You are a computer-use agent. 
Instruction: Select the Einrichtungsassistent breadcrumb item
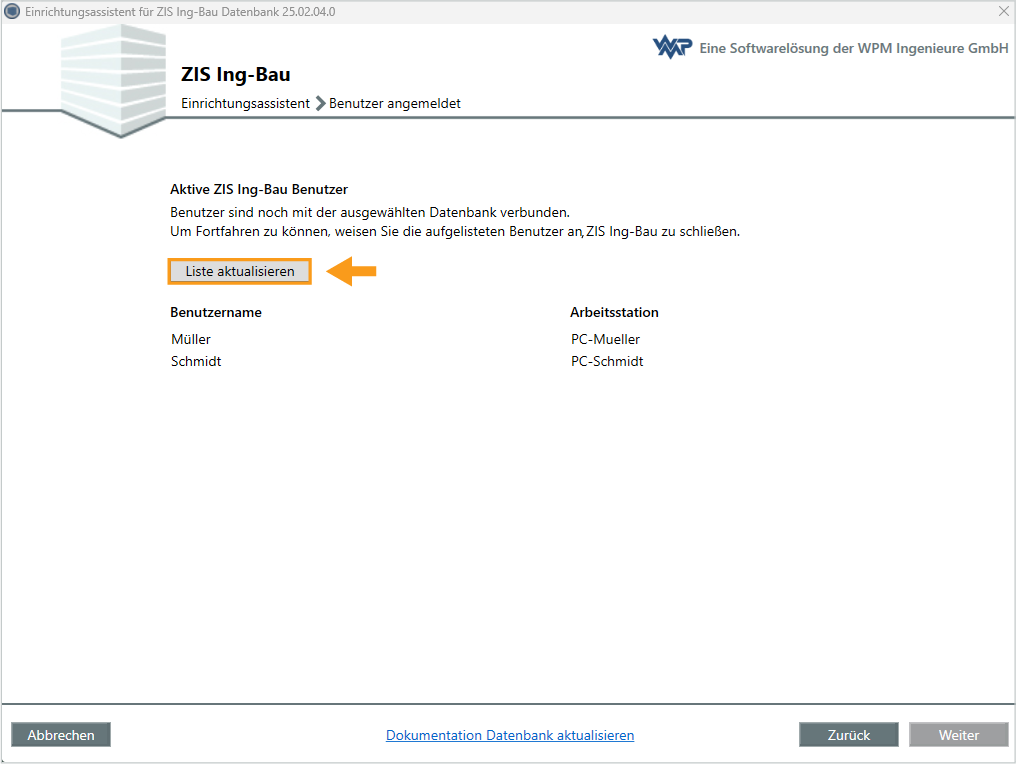point(245,103)
